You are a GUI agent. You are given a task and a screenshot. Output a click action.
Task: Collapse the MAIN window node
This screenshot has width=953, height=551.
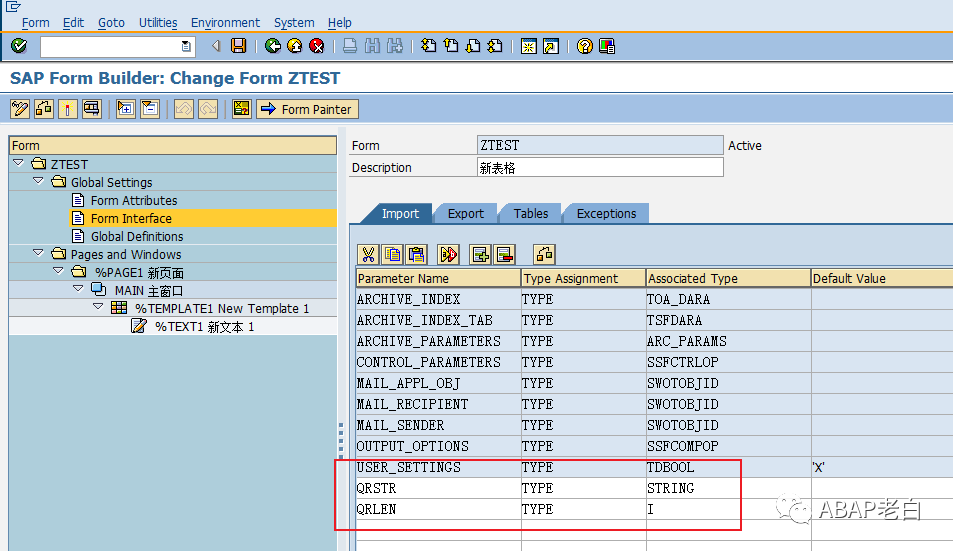click(x=78, y=289)
